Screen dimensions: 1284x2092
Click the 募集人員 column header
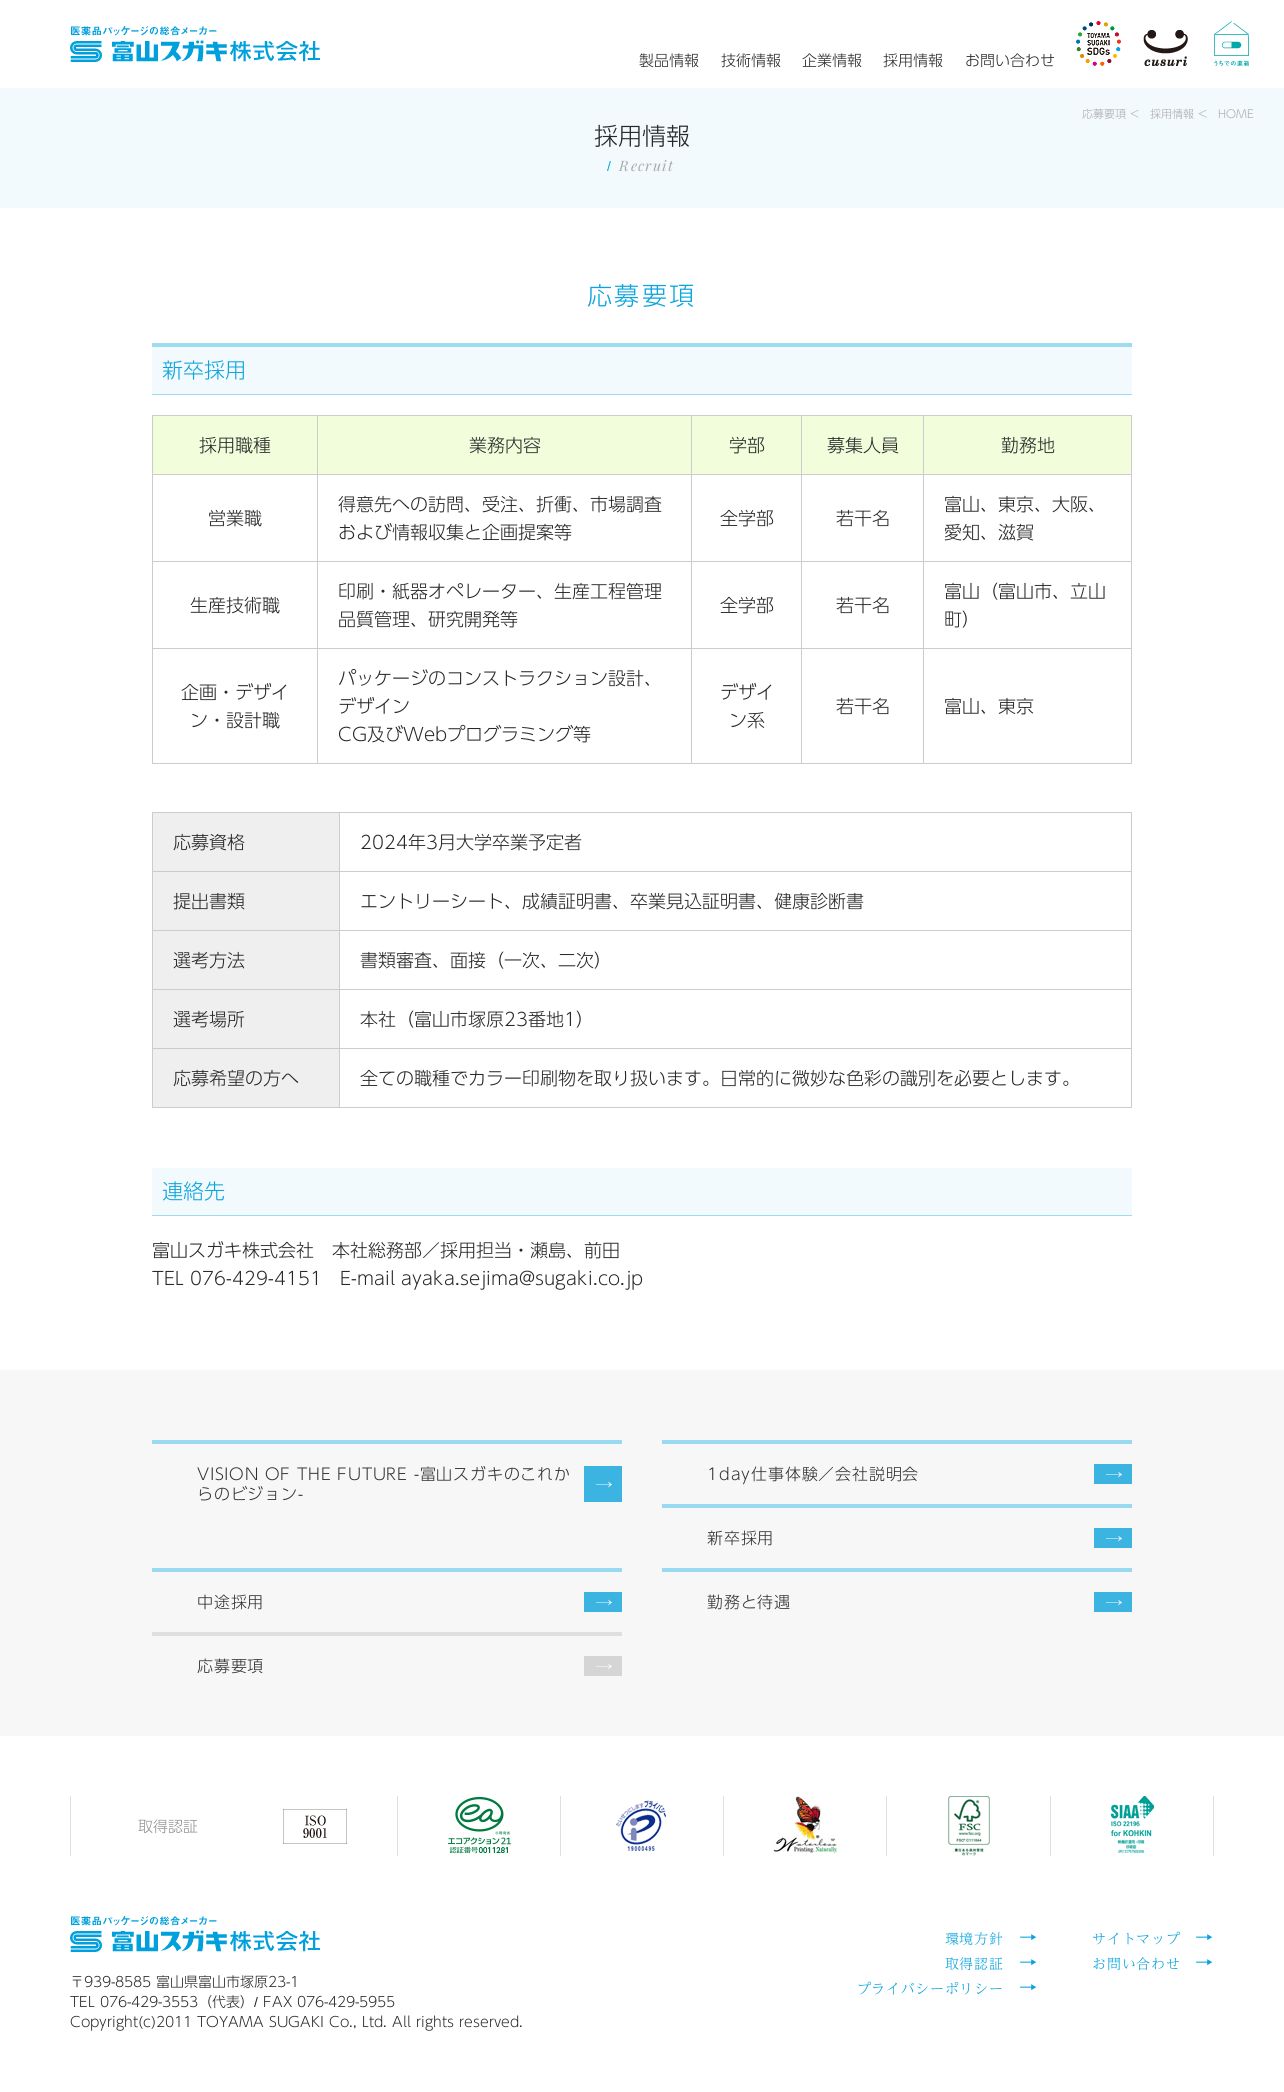(862, 445)
